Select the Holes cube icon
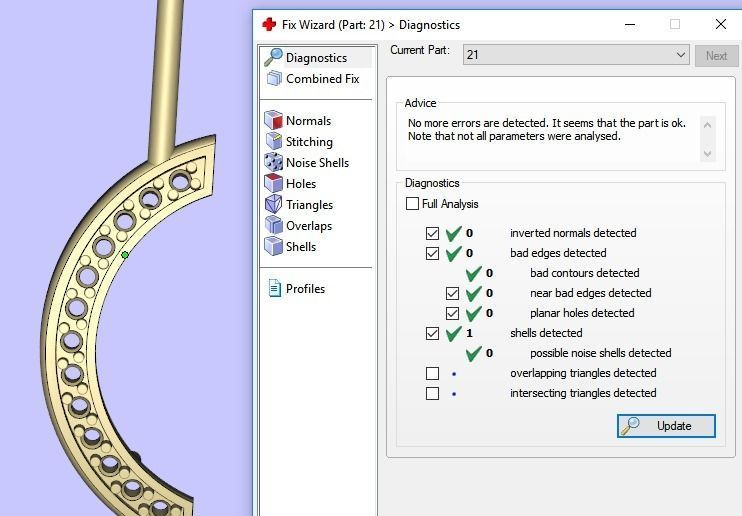 point(274,183)
